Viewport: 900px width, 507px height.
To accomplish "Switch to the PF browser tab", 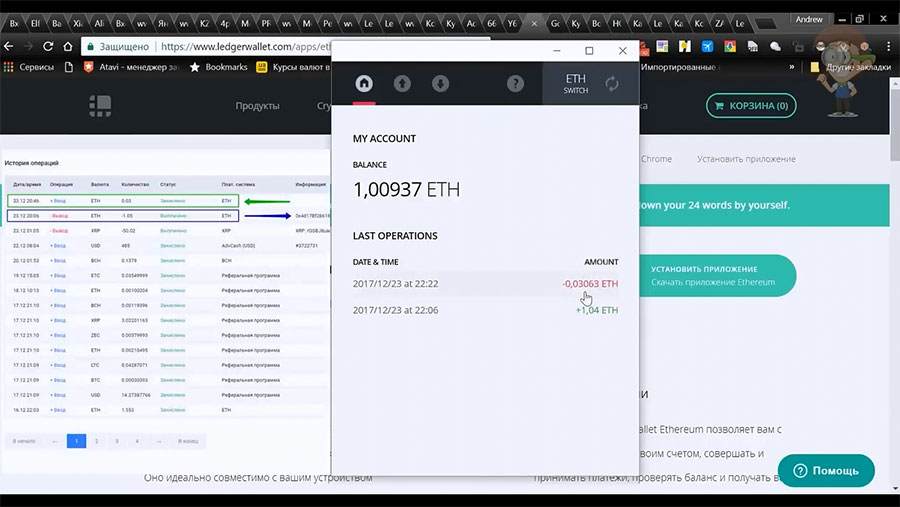I will tap(266, 24).
